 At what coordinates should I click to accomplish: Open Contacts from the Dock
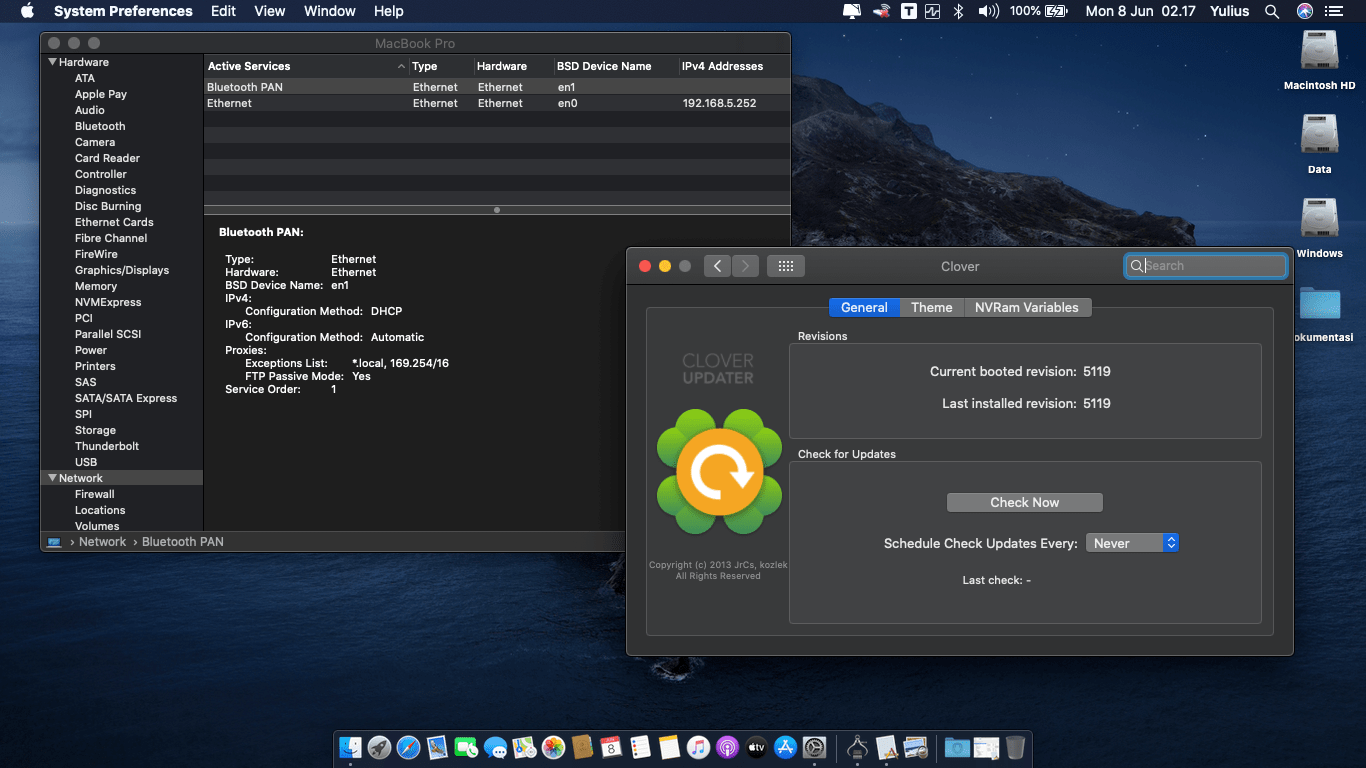click(582, 747)
